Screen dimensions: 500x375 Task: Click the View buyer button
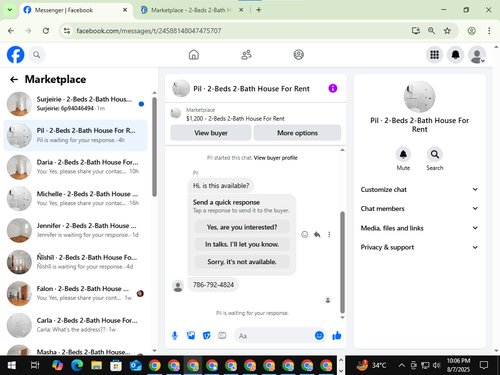(211, 133)
